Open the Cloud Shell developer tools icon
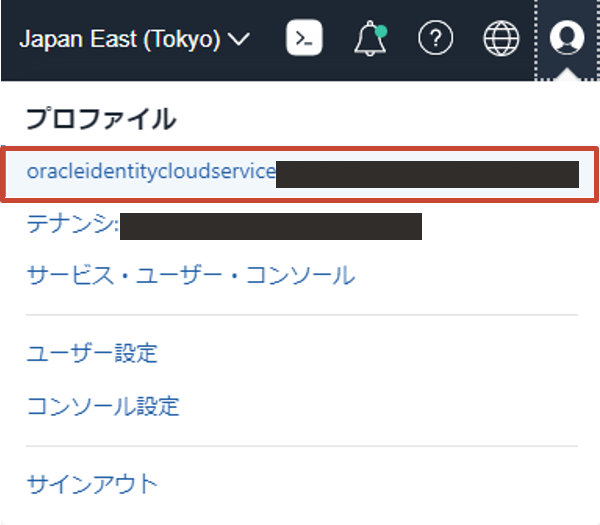This screenshot has height=525, width=600. (x=304, y=39)
